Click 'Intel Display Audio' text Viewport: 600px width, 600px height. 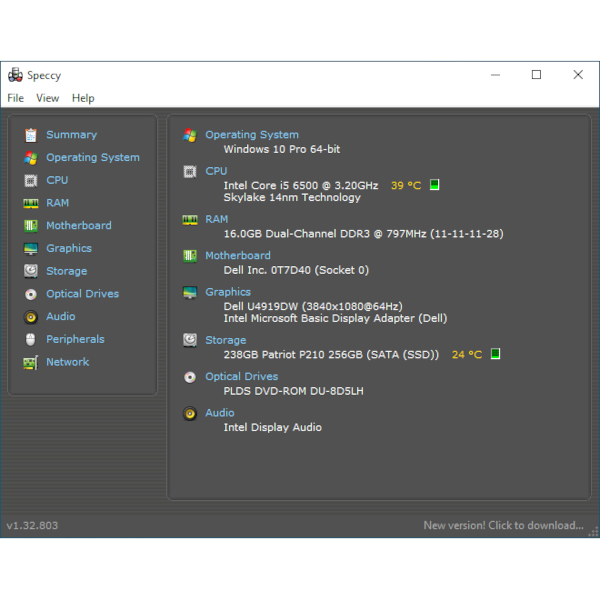tap(272, 427)
